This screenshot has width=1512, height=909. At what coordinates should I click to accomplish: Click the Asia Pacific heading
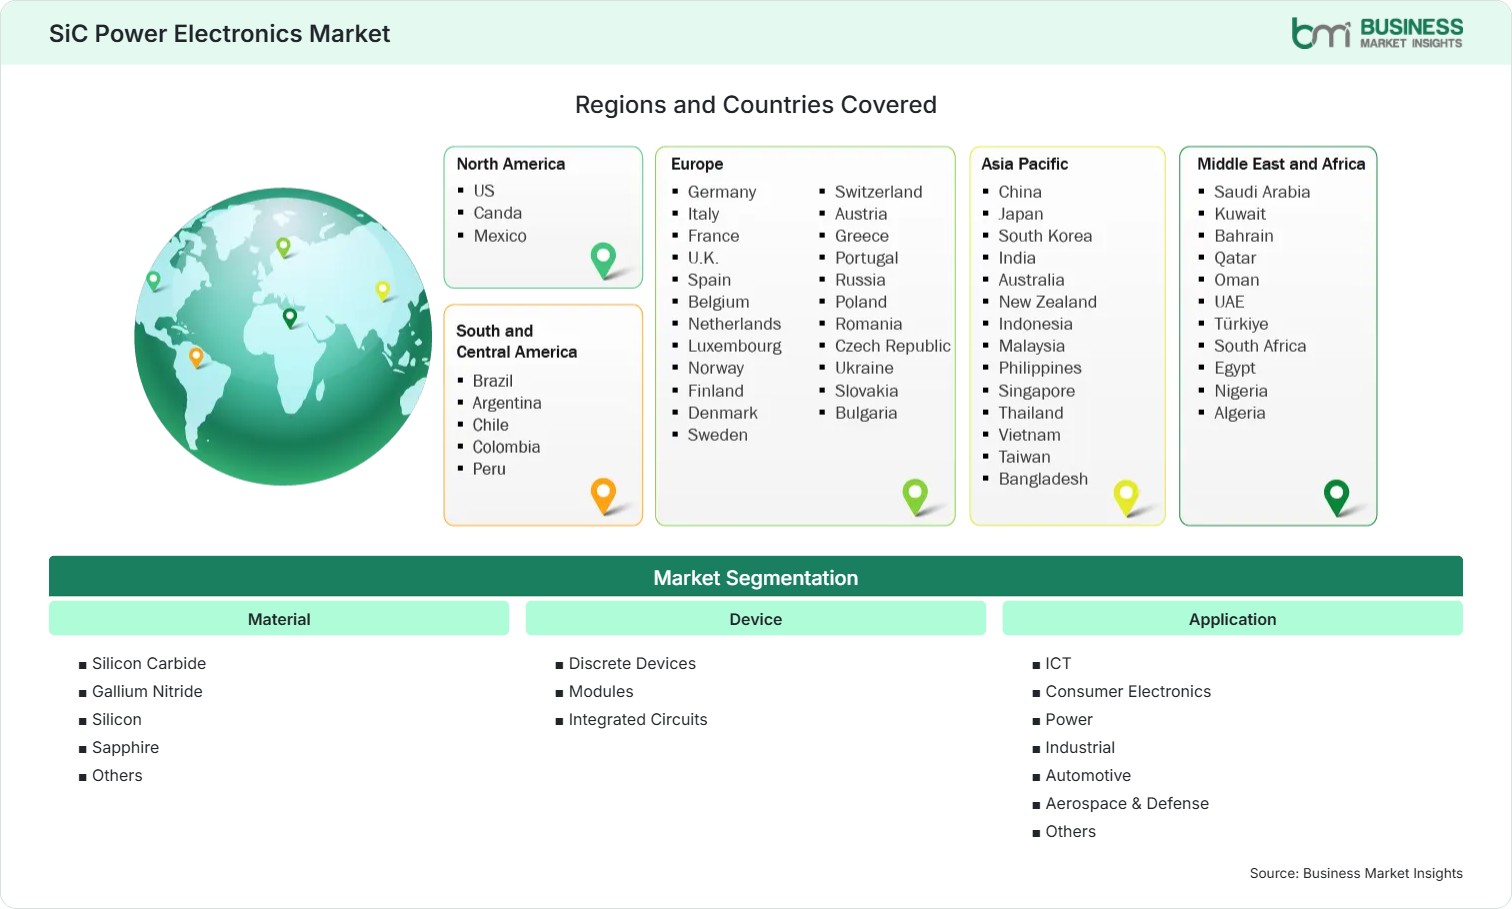click(x=1025, y=164)
